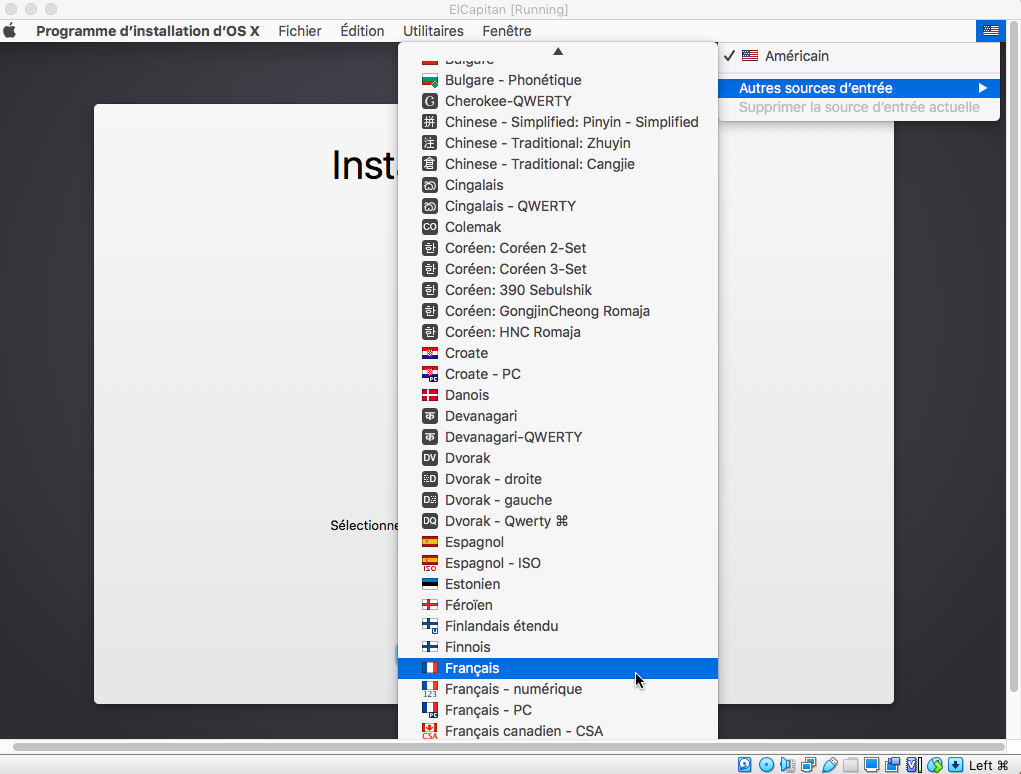Click the VirtualBox vertical scrollbar
Screen dimensions: 1021x774
click(x=1013, y=356)
